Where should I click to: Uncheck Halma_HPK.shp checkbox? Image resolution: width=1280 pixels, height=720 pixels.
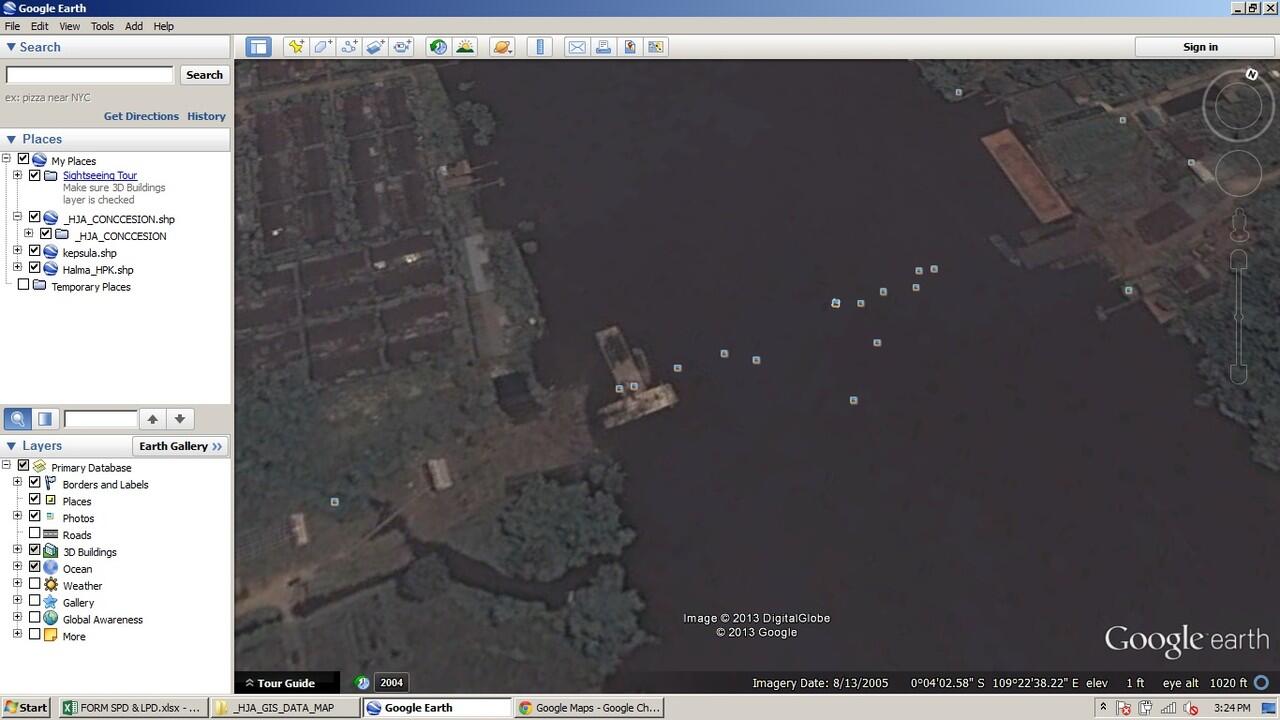35,268
